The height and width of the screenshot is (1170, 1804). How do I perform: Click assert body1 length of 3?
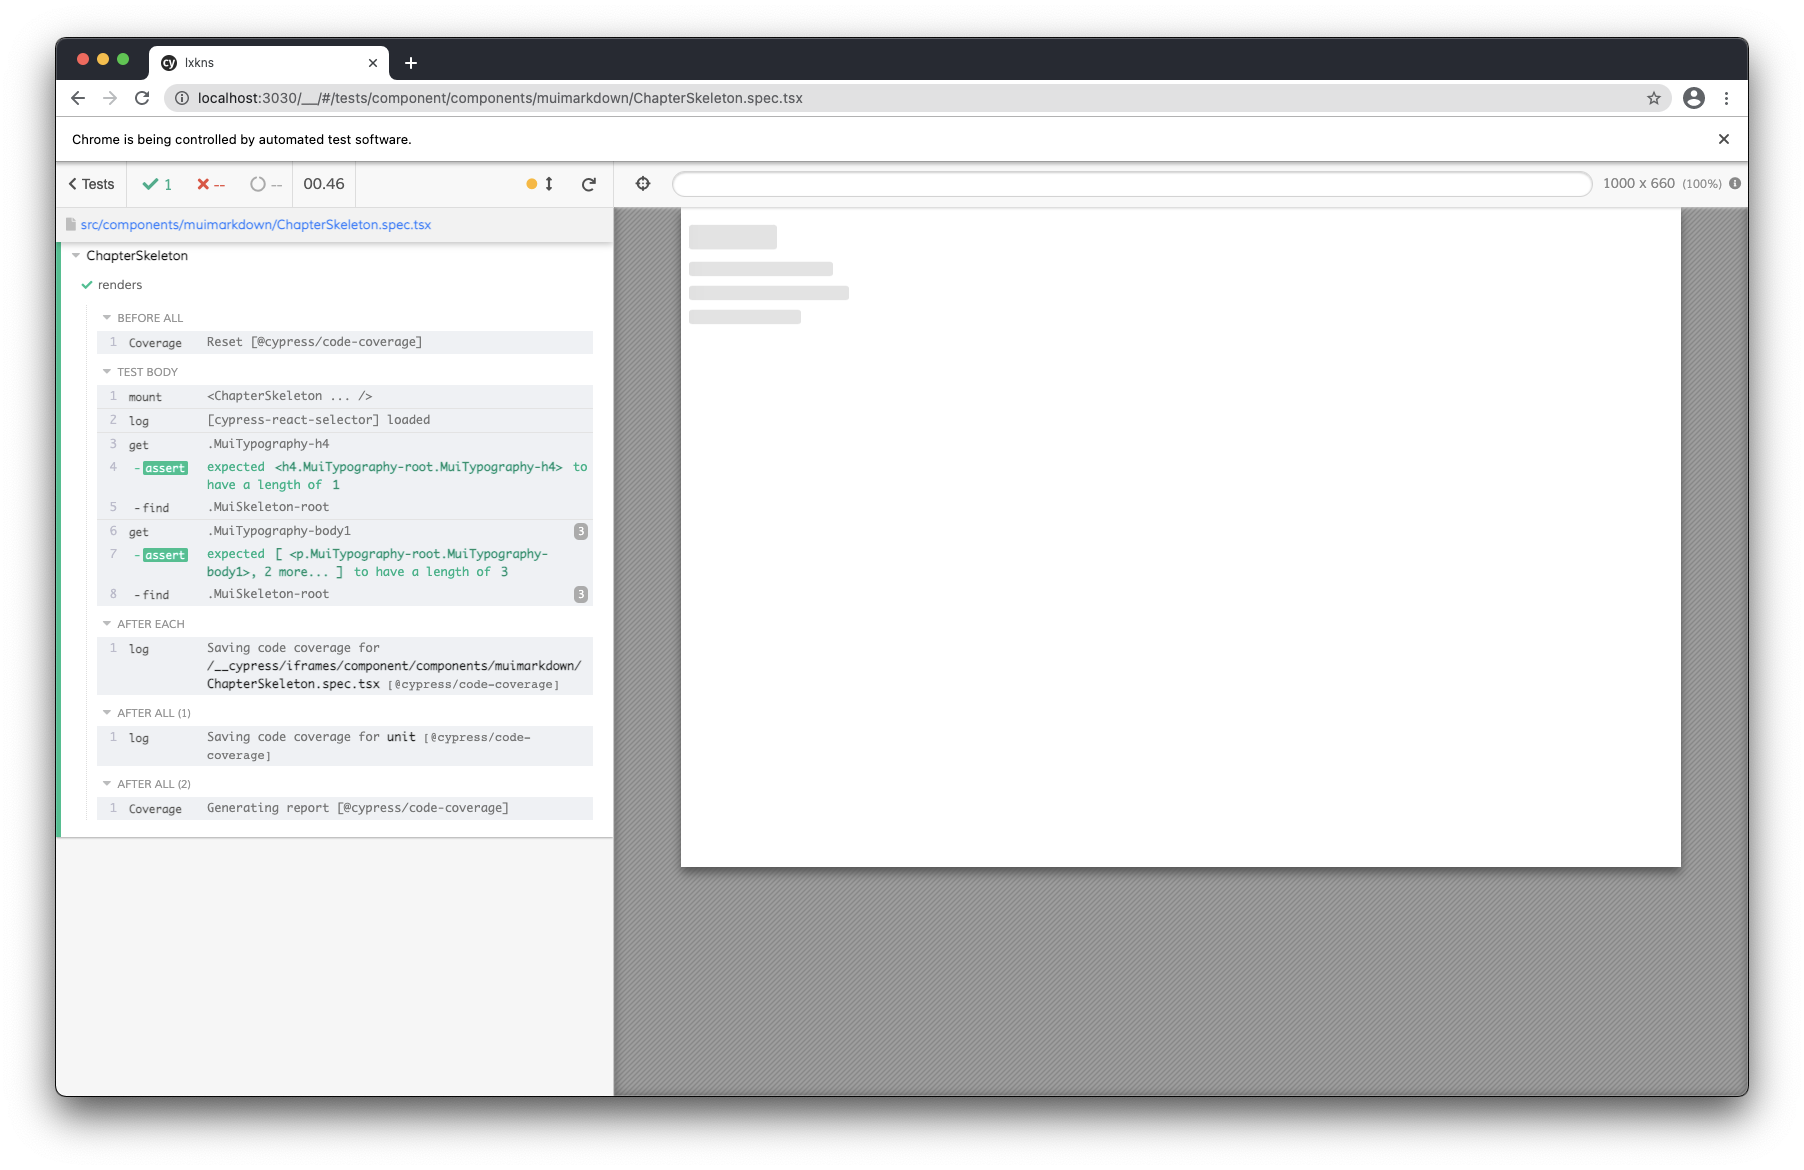[345, 563]
